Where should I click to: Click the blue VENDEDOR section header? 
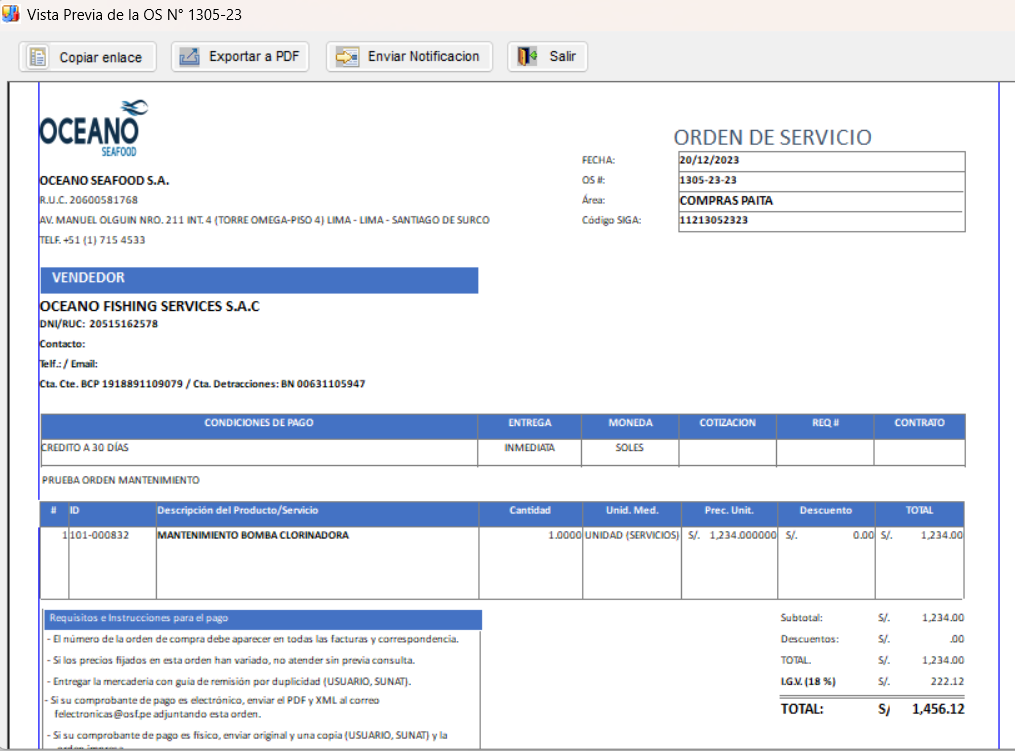click(258, 279)
